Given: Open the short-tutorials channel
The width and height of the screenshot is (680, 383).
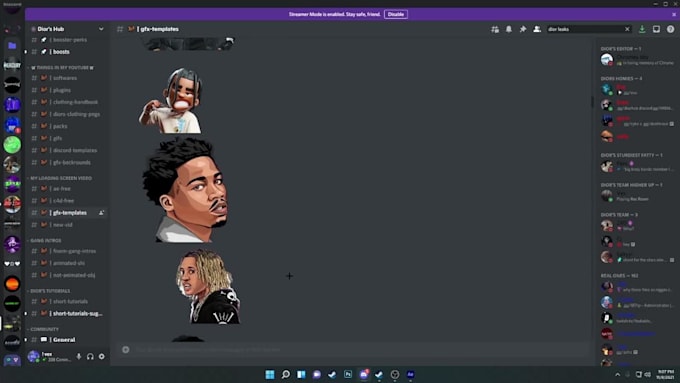Looking at the screenshot, I should point(67,301).
